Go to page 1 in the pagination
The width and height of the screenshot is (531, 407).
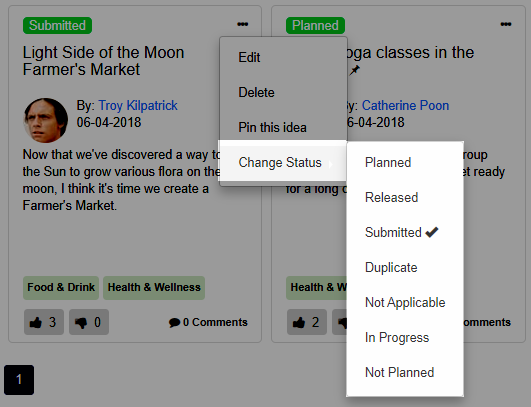[x=19, y=380]
